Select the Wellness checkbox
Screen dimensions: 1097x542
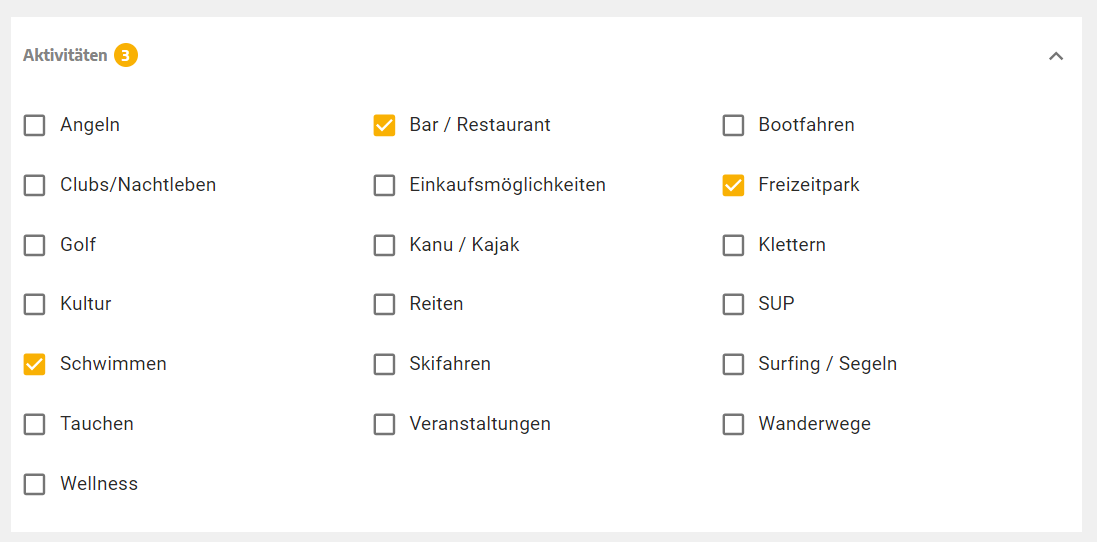click(x=35, y=484)
